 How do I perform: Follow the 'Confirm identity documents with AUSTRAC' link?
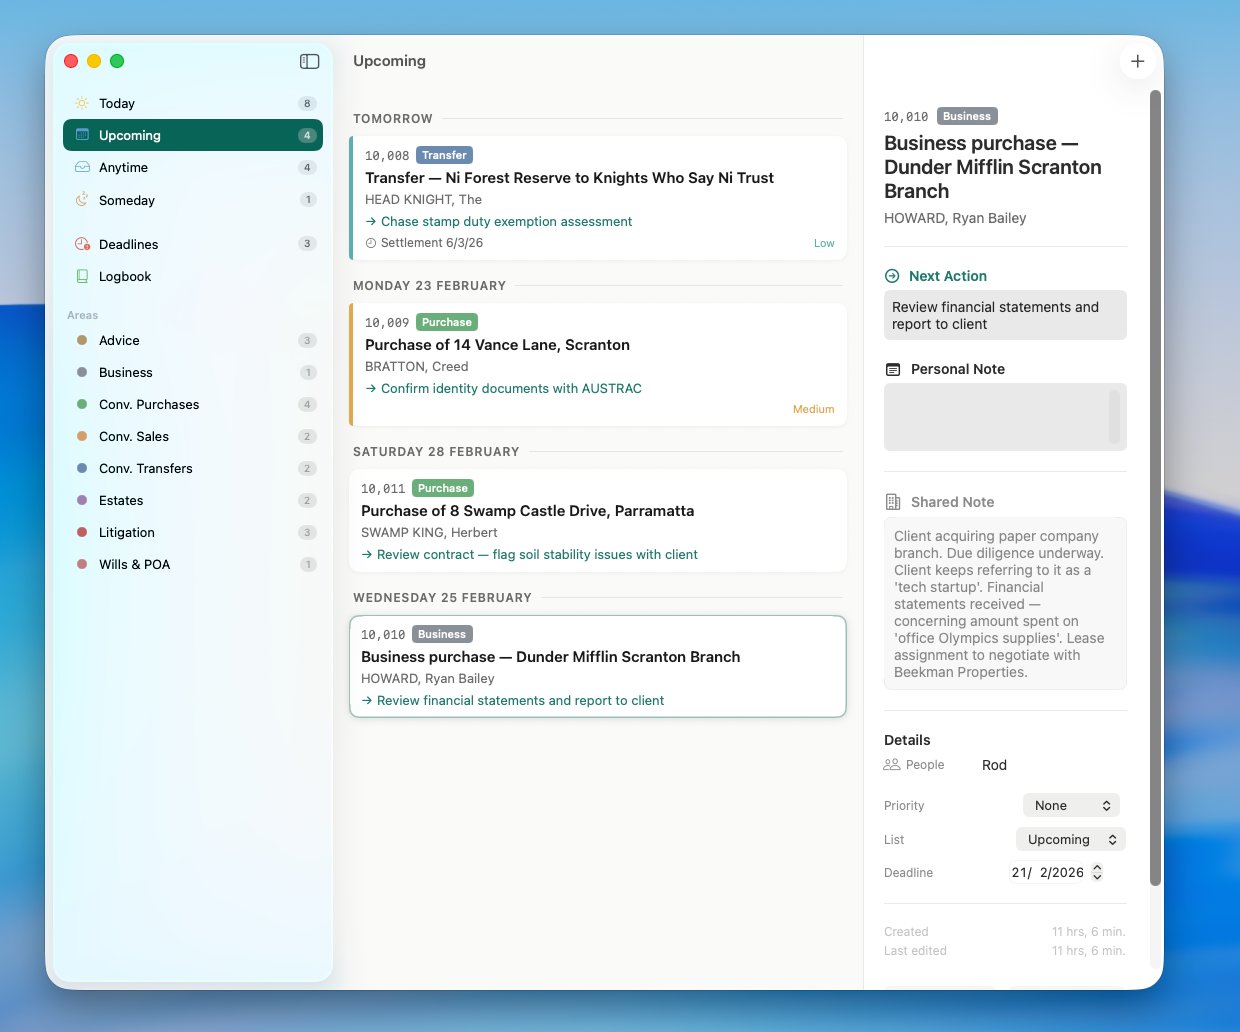click(511, 388)
